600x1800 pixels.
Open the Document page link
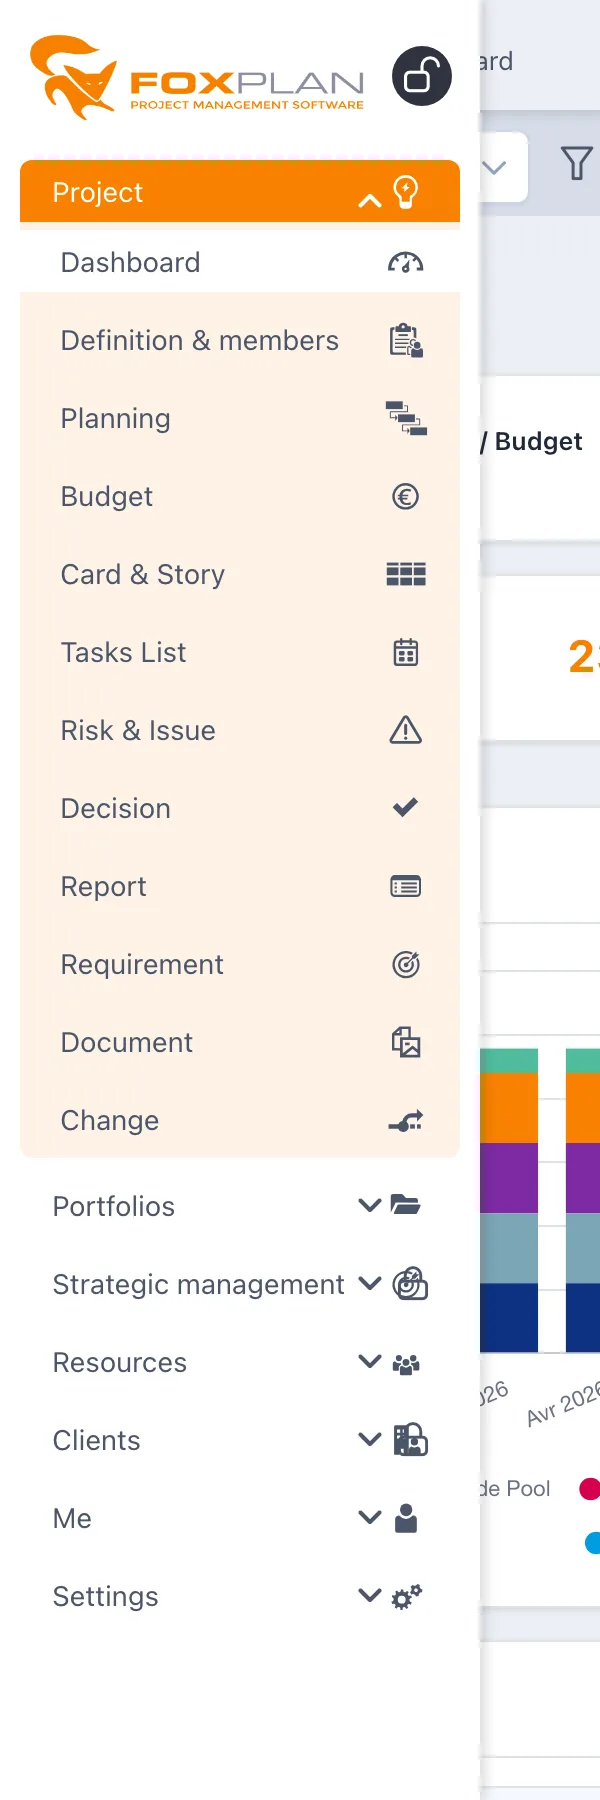point(240,1042)
